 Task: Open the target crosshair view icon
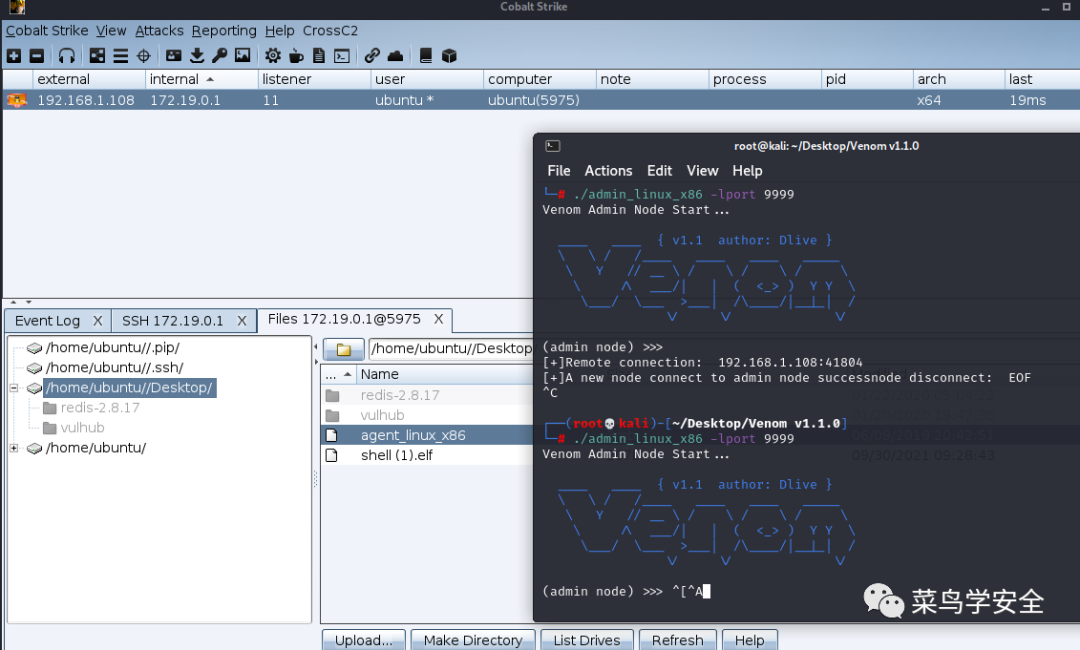pos(143,56)
